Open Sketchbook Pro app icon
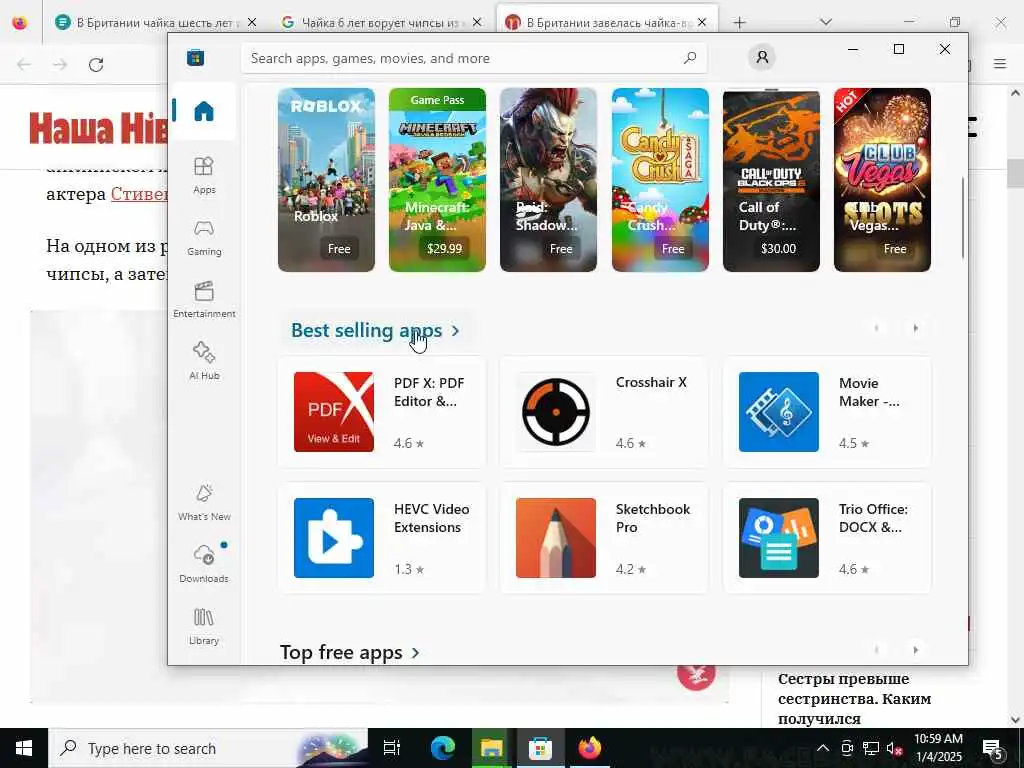The image size is (1024, 768). click(x=556, y=538)
